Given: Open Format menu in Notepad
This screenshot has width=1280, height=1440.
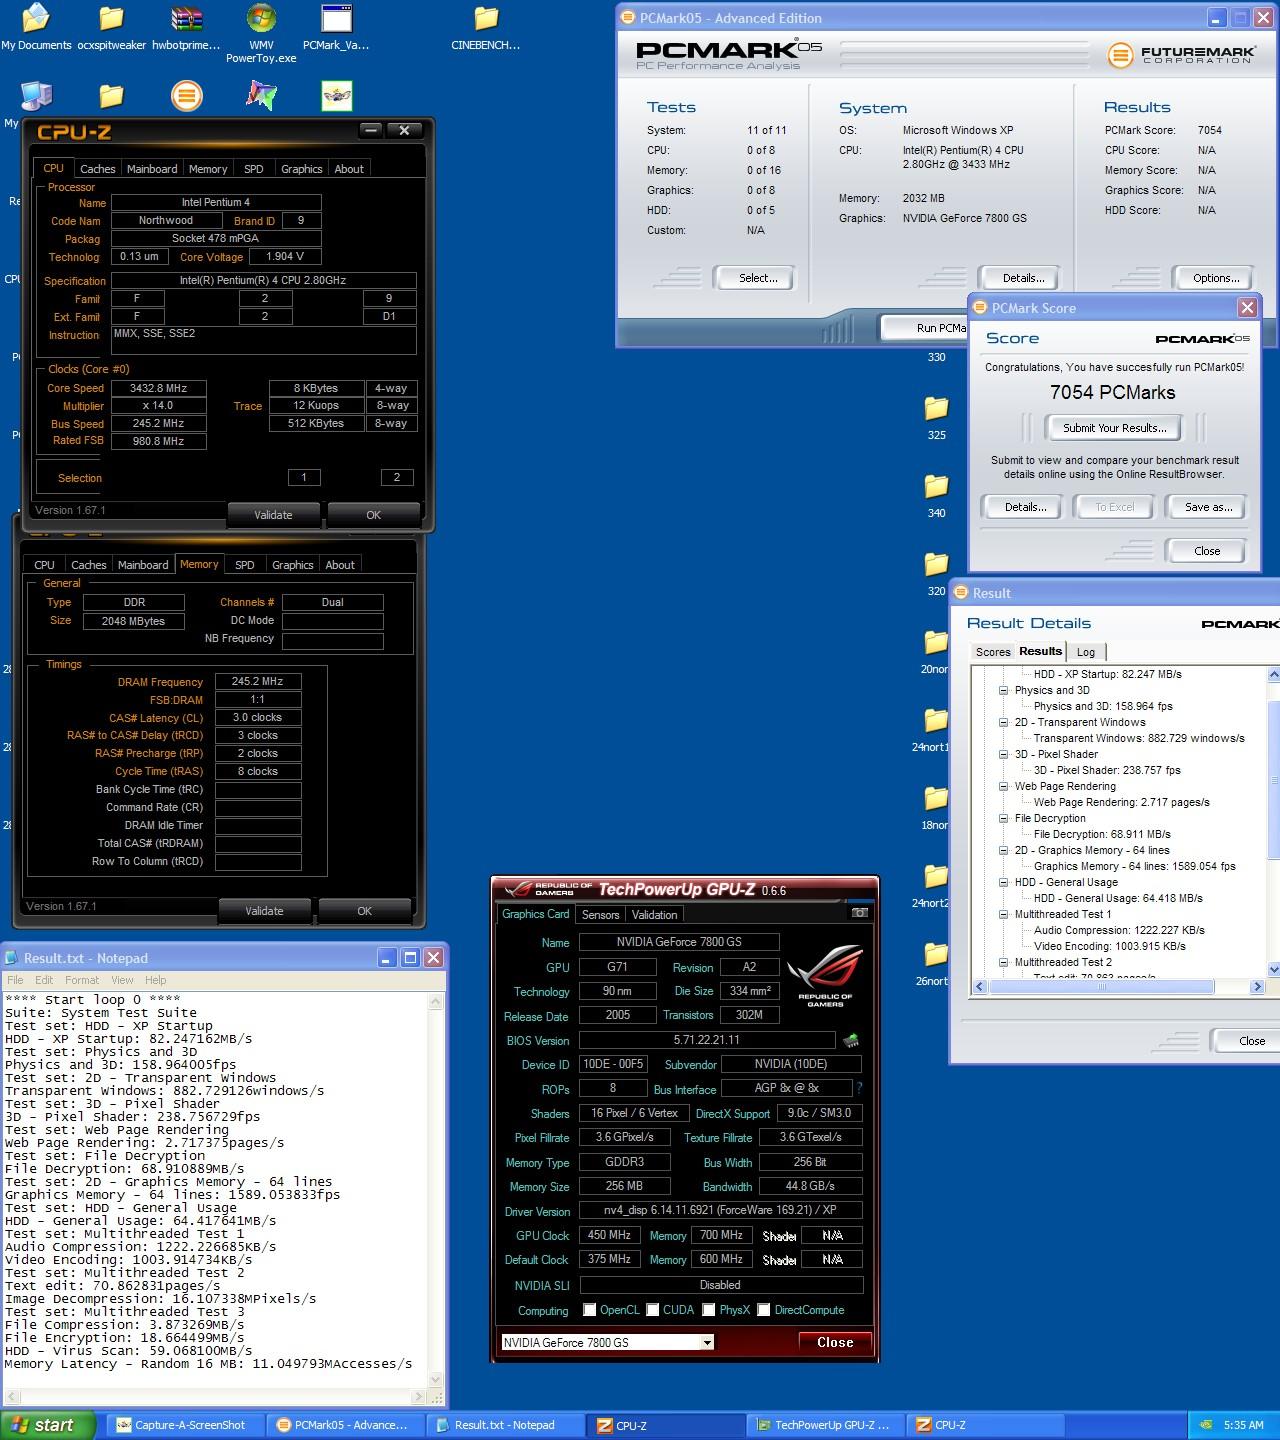Looking at the screenshot, I should pyautogui.click(x=82, y=980).
